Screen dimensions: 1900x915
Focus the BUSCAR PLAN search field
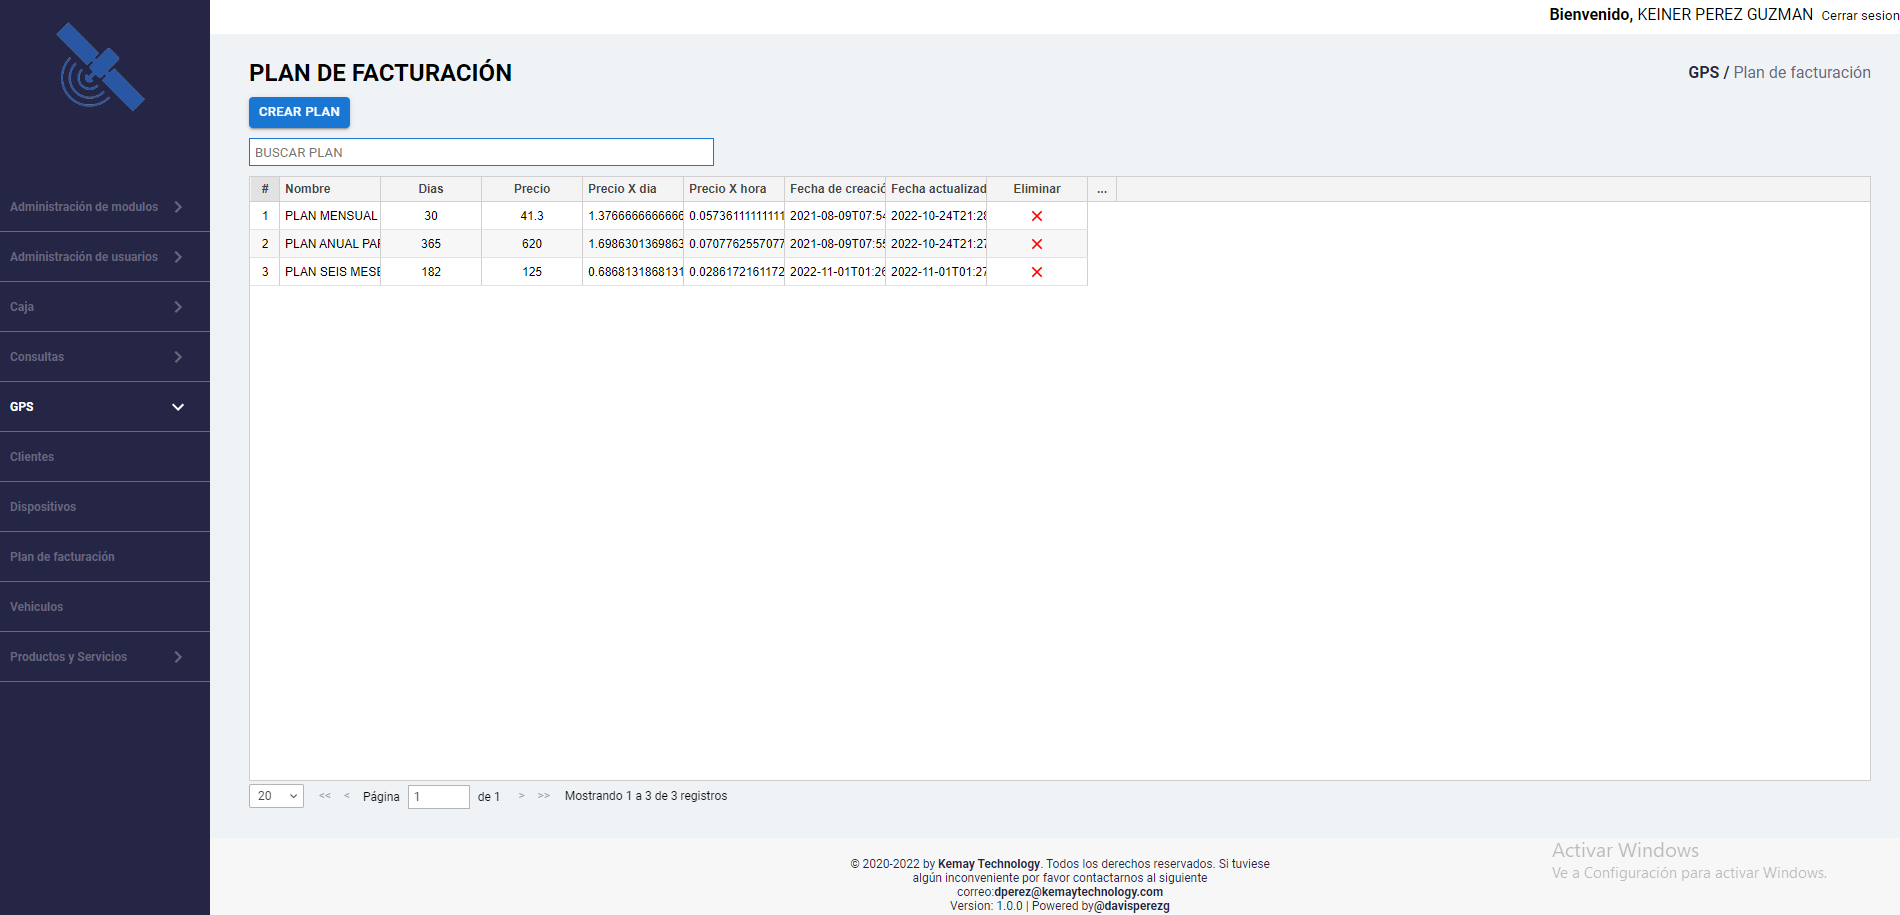point(481,152)
